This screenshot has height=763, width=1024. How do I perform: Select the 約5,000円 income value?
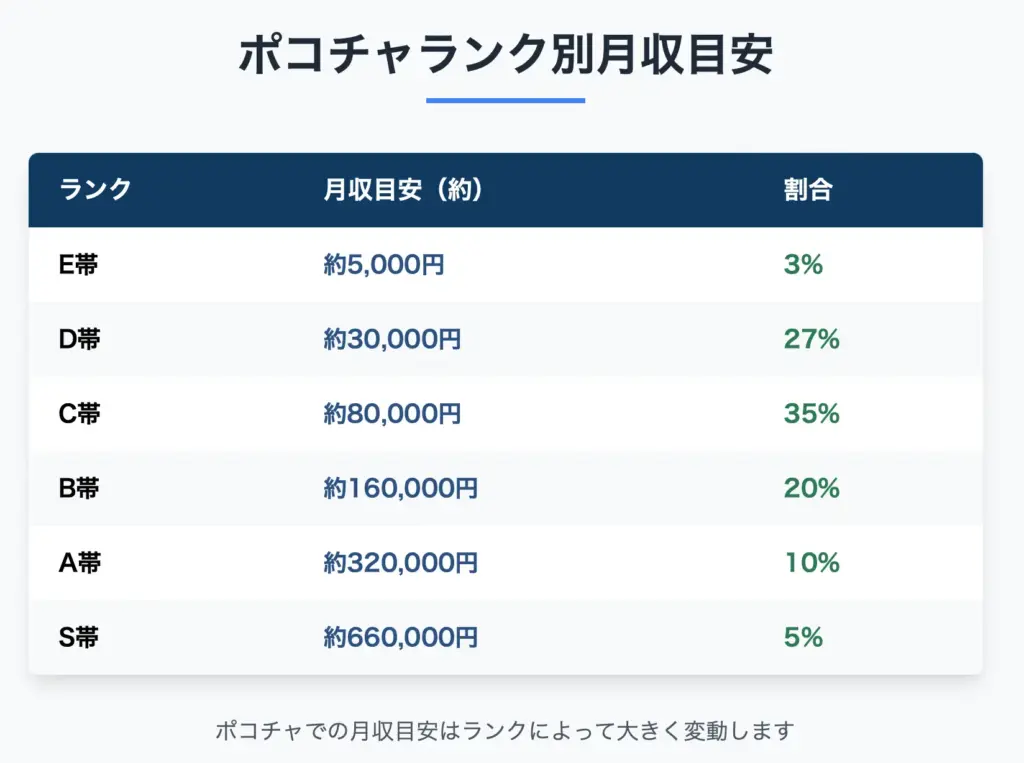pyautogui.click(x=384, y=265)
